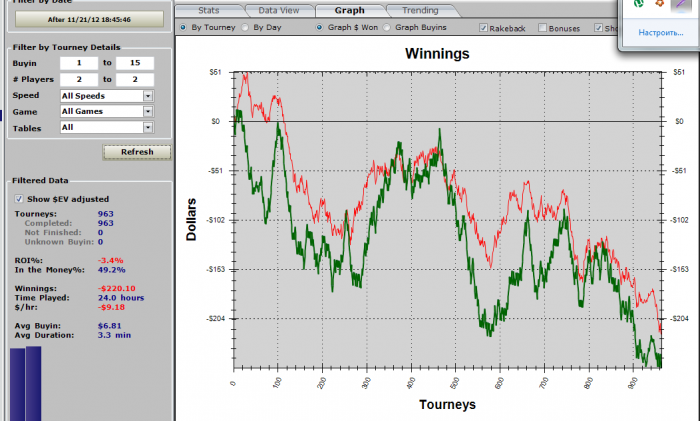This screenshot has height=421, width=700.
Task: Open the Настроить... link in tray popup
Action: click(x=661, y=33)
